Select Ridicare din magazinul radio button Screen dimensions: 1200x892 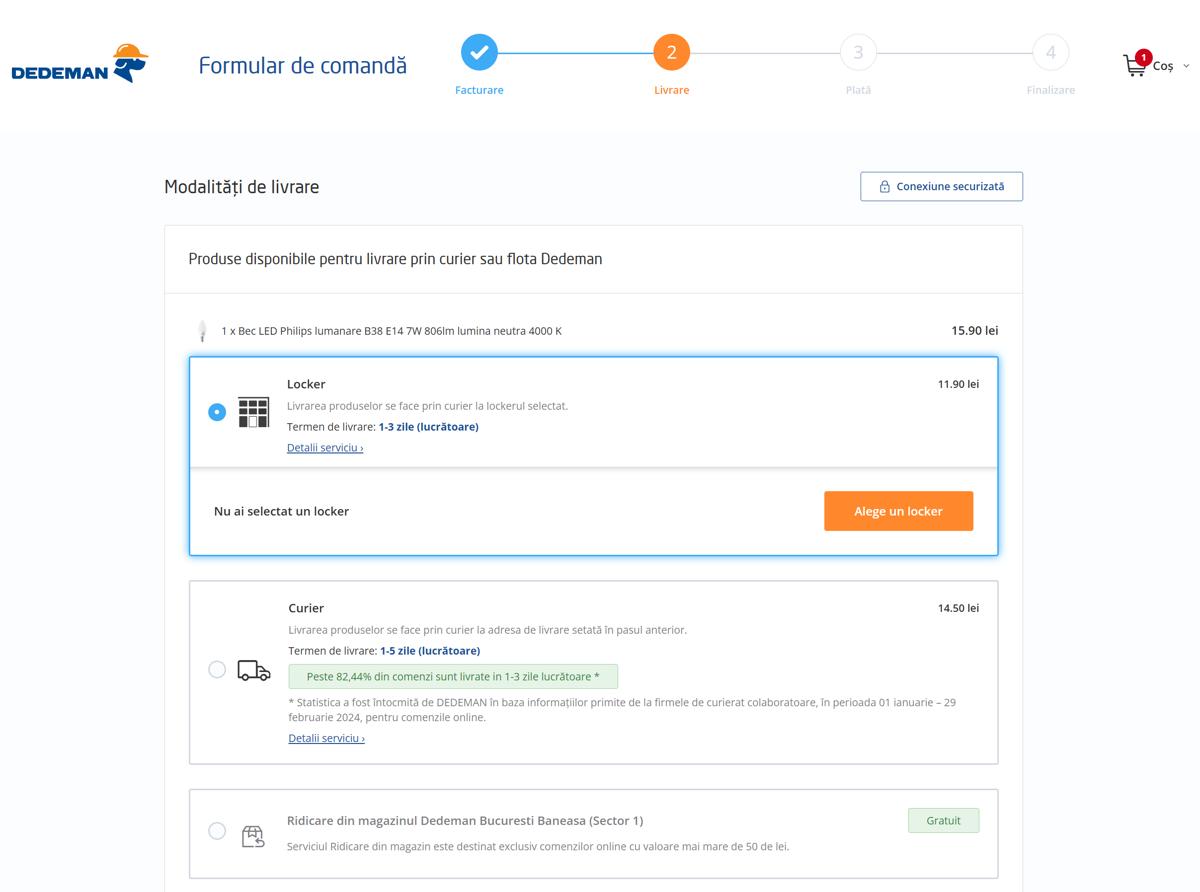217,831
